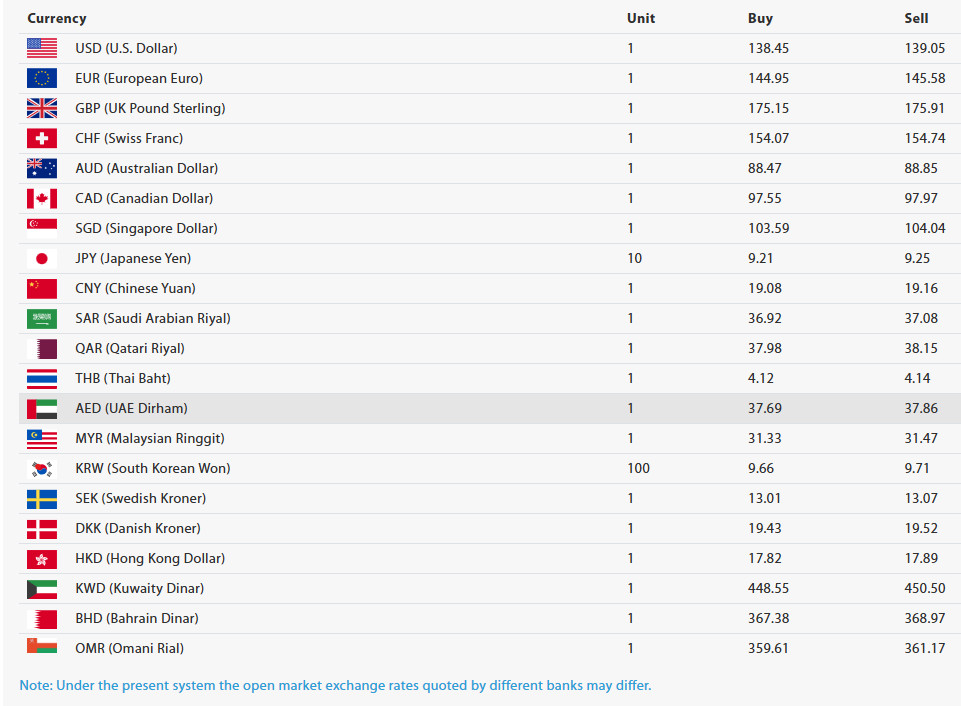Click the GBP UK flag icon

[x=41, y=107]
